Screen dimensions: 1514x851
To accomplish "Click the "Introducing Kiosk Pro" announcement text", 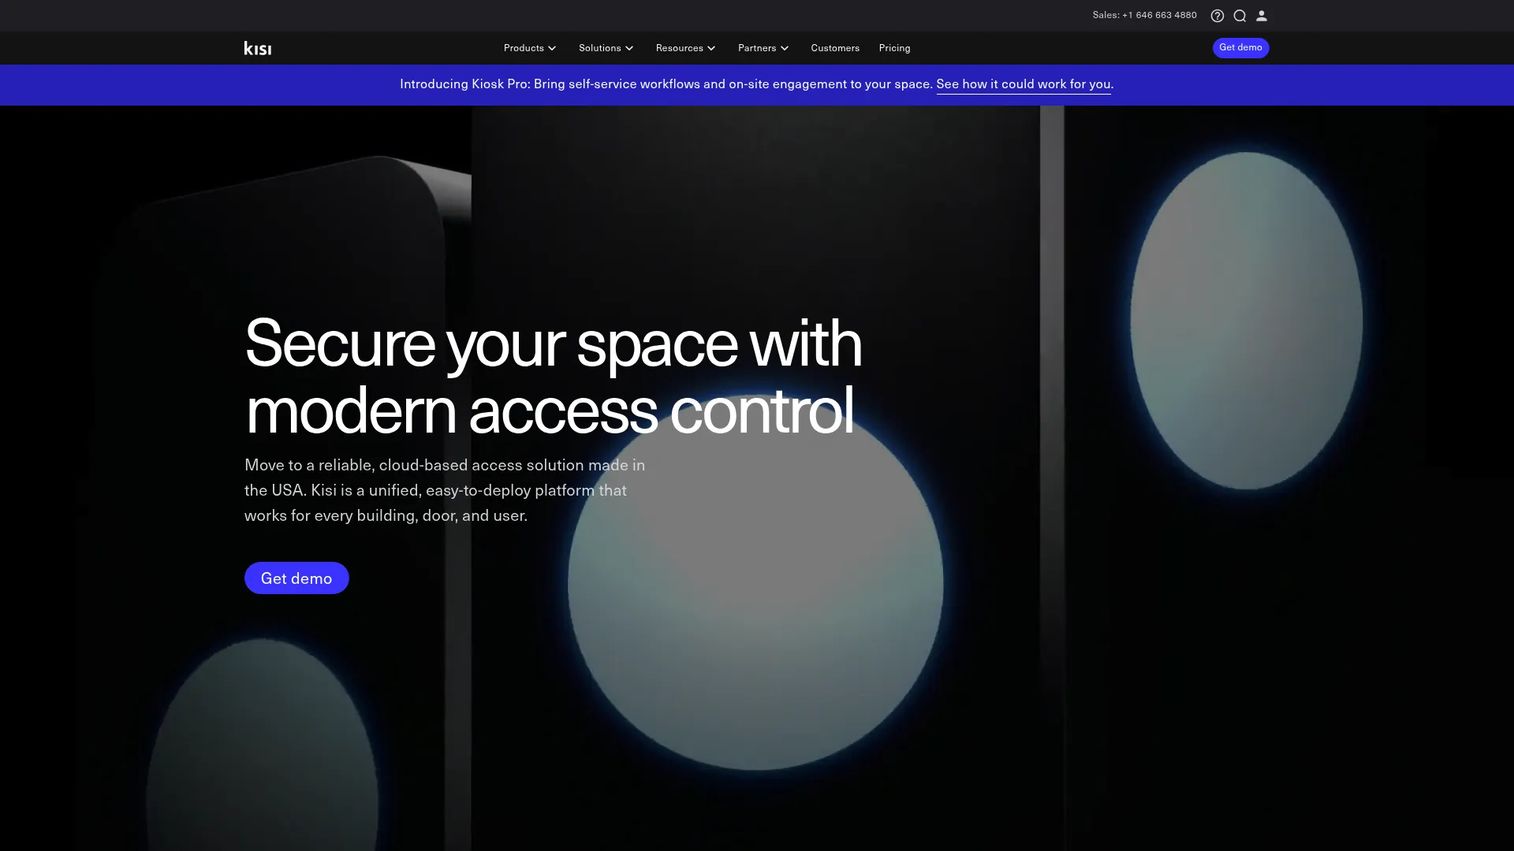I will (x=665, y=84).
